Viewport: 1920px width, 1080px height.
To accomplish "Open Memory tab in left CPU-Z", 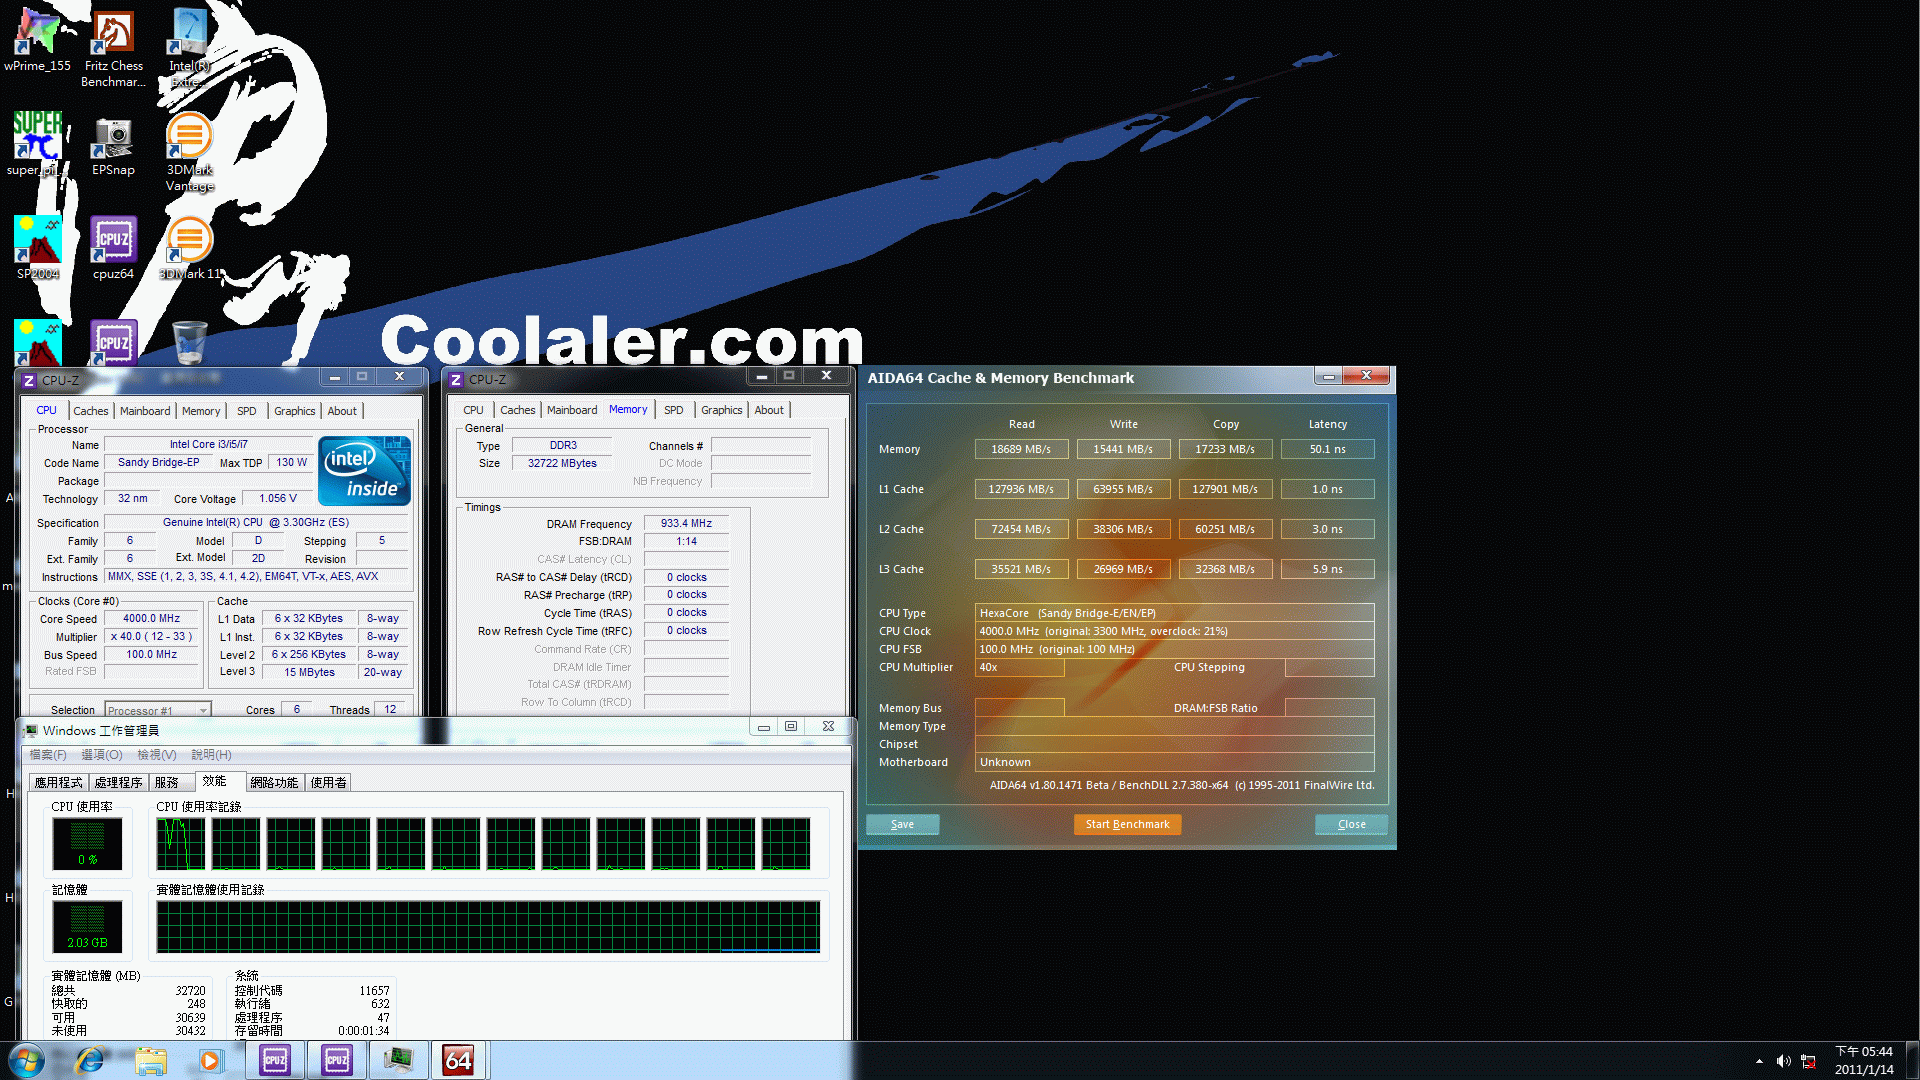I will click(x=201, y=411).
